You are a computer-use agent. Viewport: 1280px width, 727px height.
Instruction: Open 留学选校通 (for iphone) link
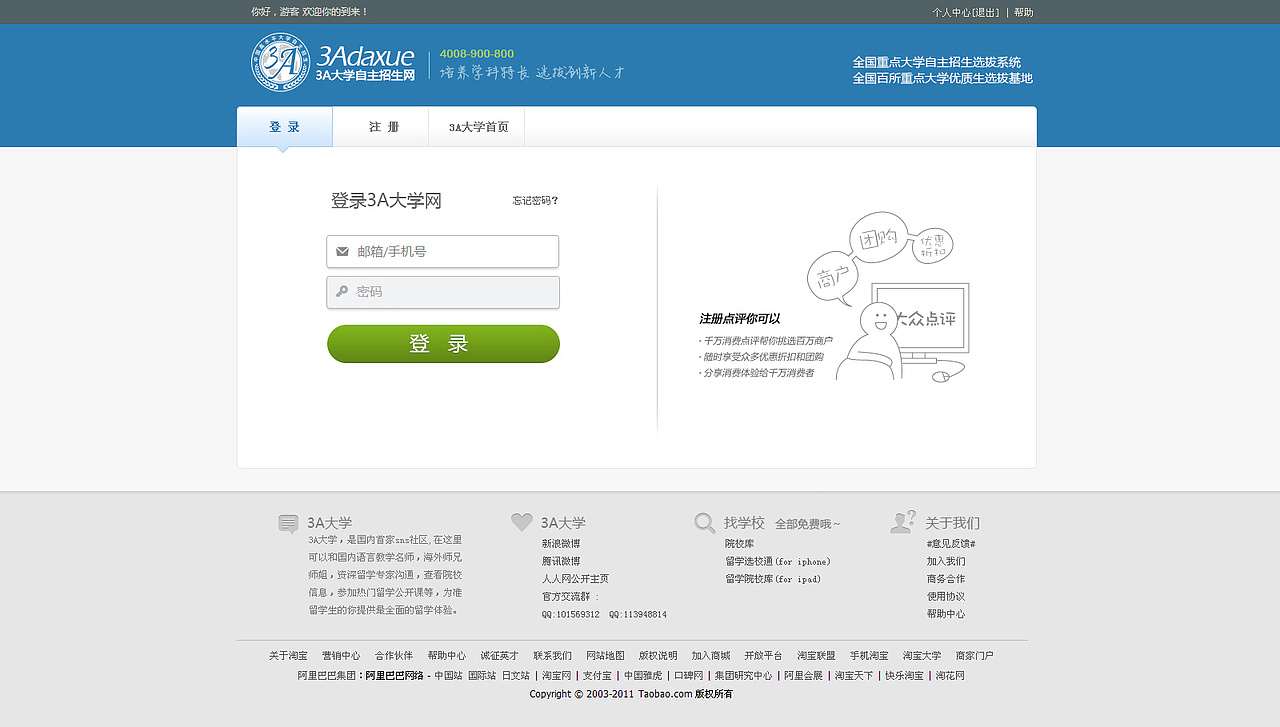[x=778, y=562]
